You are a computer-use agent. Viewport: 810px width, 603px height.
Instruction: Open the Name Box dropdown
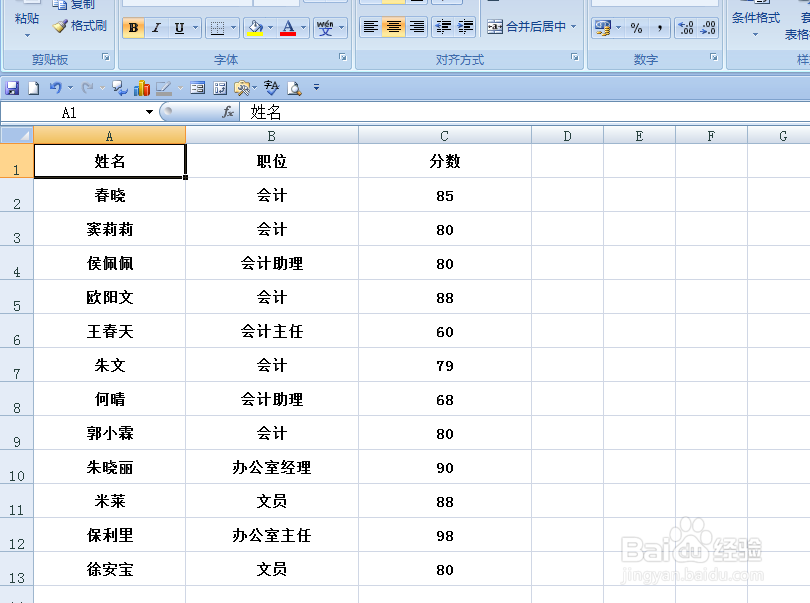point(148,112)
